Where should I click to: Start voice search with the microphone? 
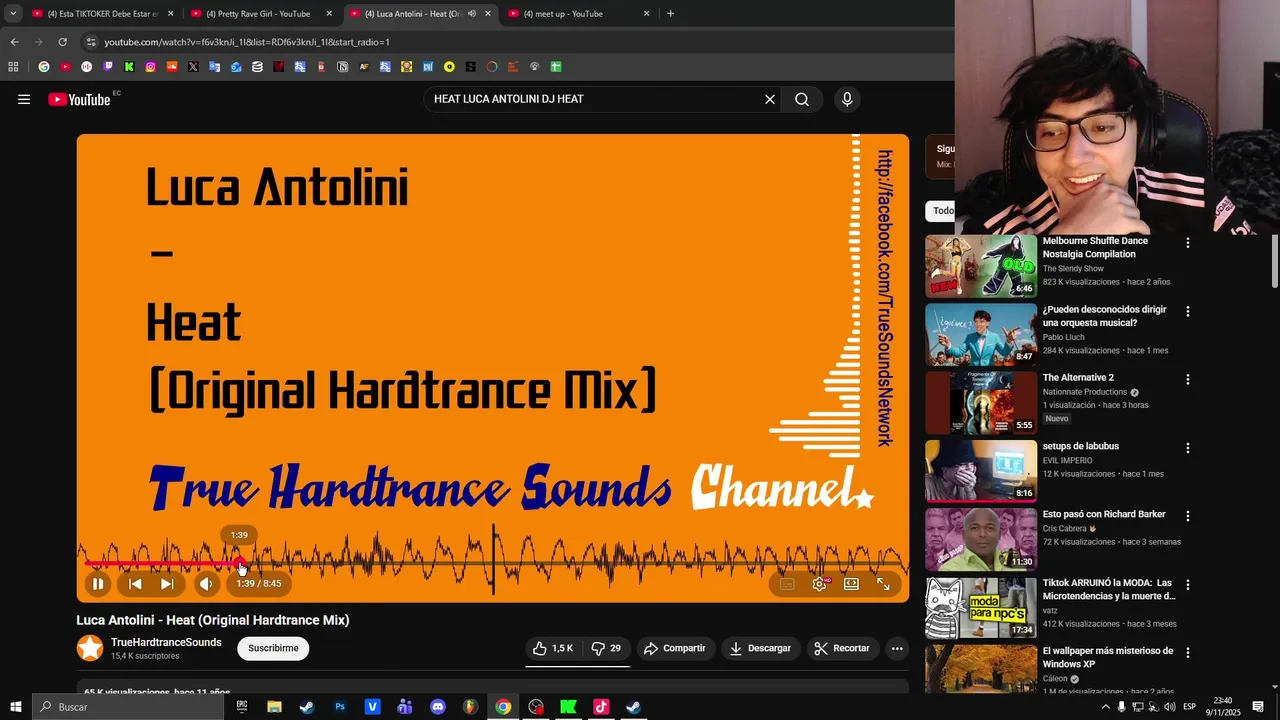tap(847, 99)
